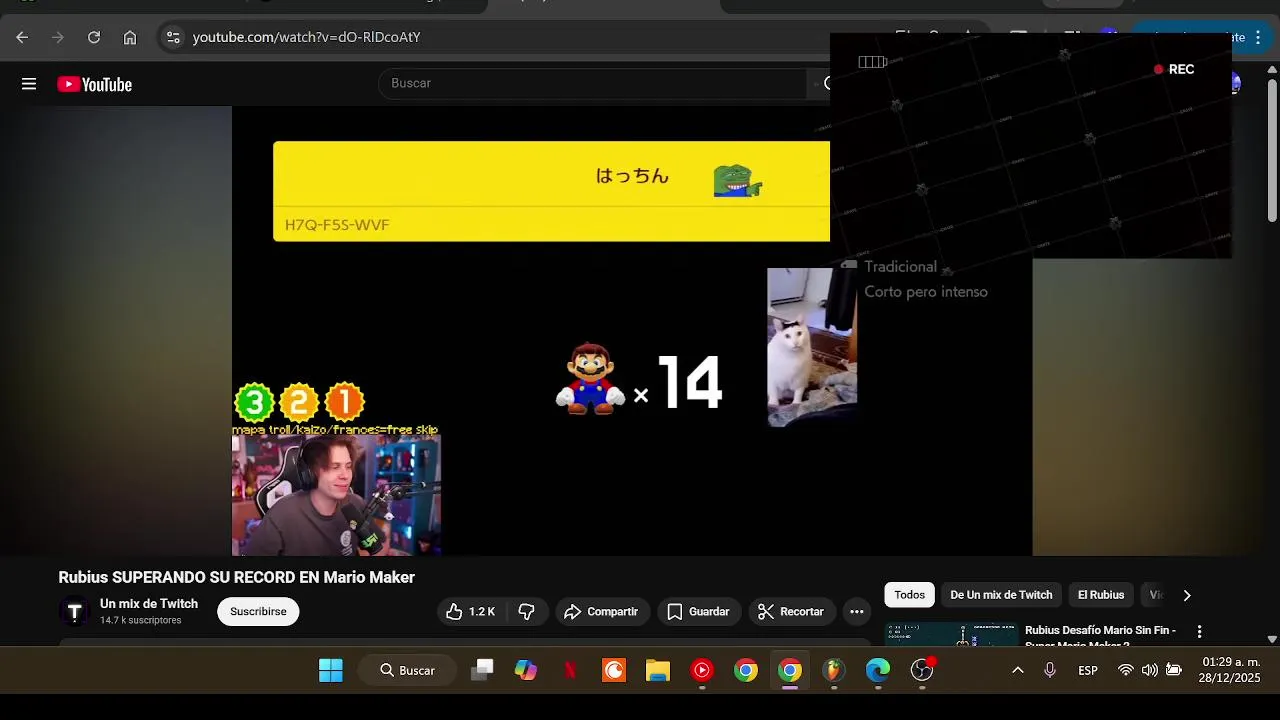Select the El Rubius filter chip
The width and height of the screenshot is (1280, 720).
click(x=1101, y=595)
